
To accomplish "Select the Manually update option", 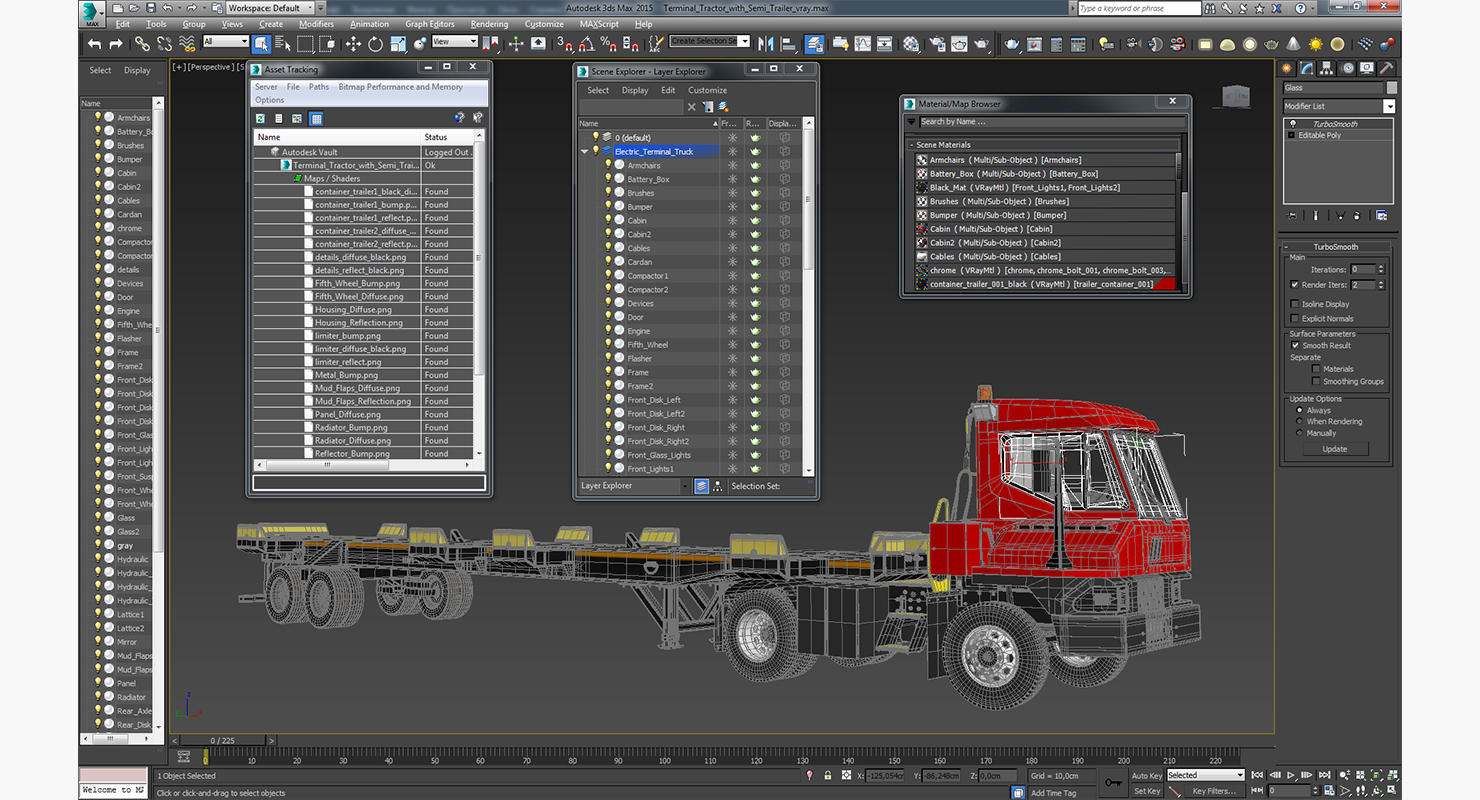I will tap(1299, 434).
